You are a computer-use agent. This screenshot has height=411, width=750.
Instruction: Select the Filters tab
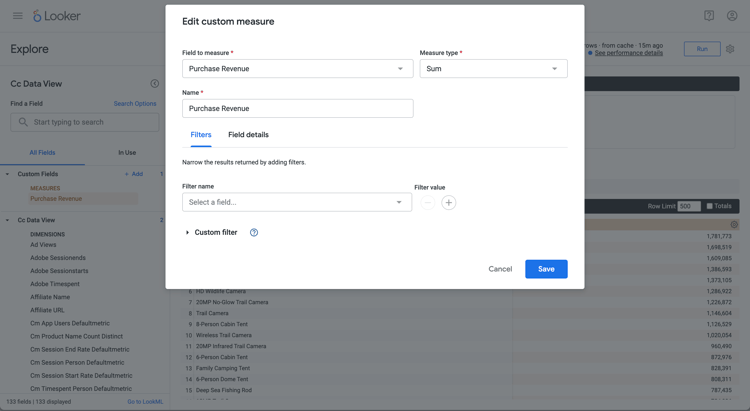point(201,135)
